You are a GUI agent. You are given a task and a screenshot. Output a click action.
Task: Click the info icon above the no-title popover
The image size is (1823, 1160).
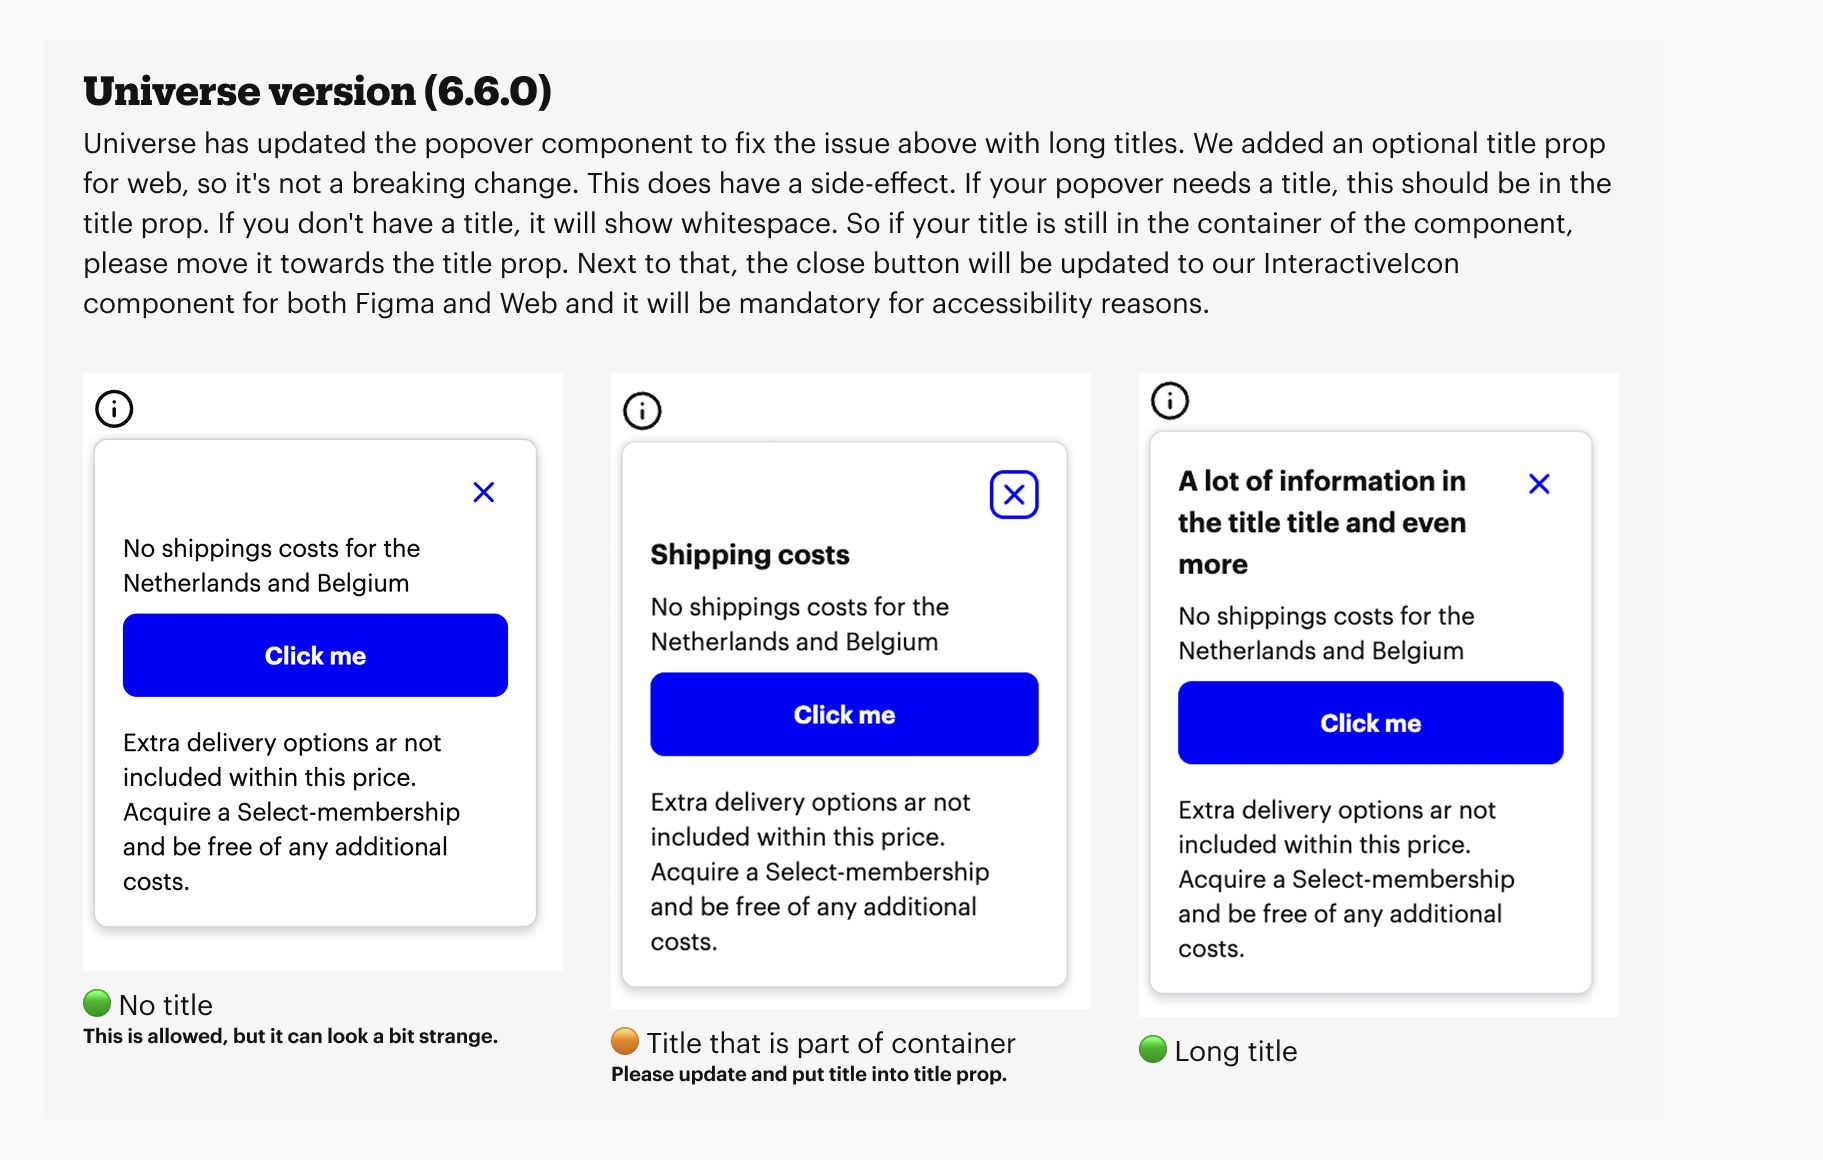click(x=114, y=409)
